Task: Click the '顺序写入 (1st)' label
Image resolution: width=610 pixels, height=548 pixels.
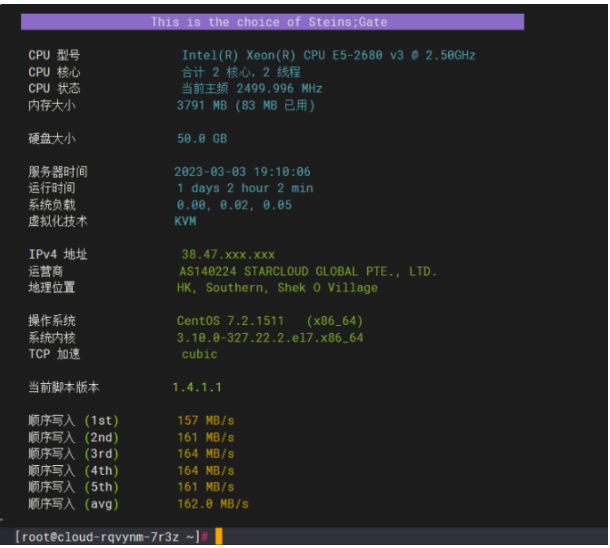Action: [x=73, y=420]
